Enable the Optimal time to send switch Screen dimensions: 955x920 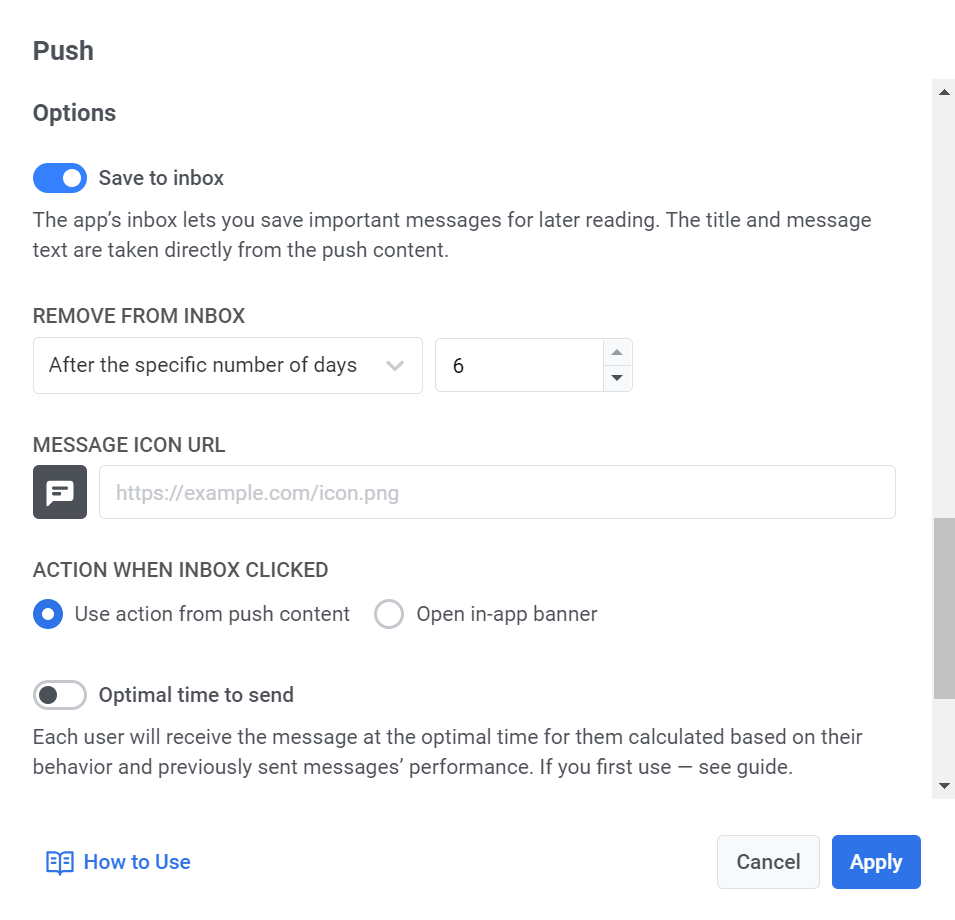pos(60,694)
